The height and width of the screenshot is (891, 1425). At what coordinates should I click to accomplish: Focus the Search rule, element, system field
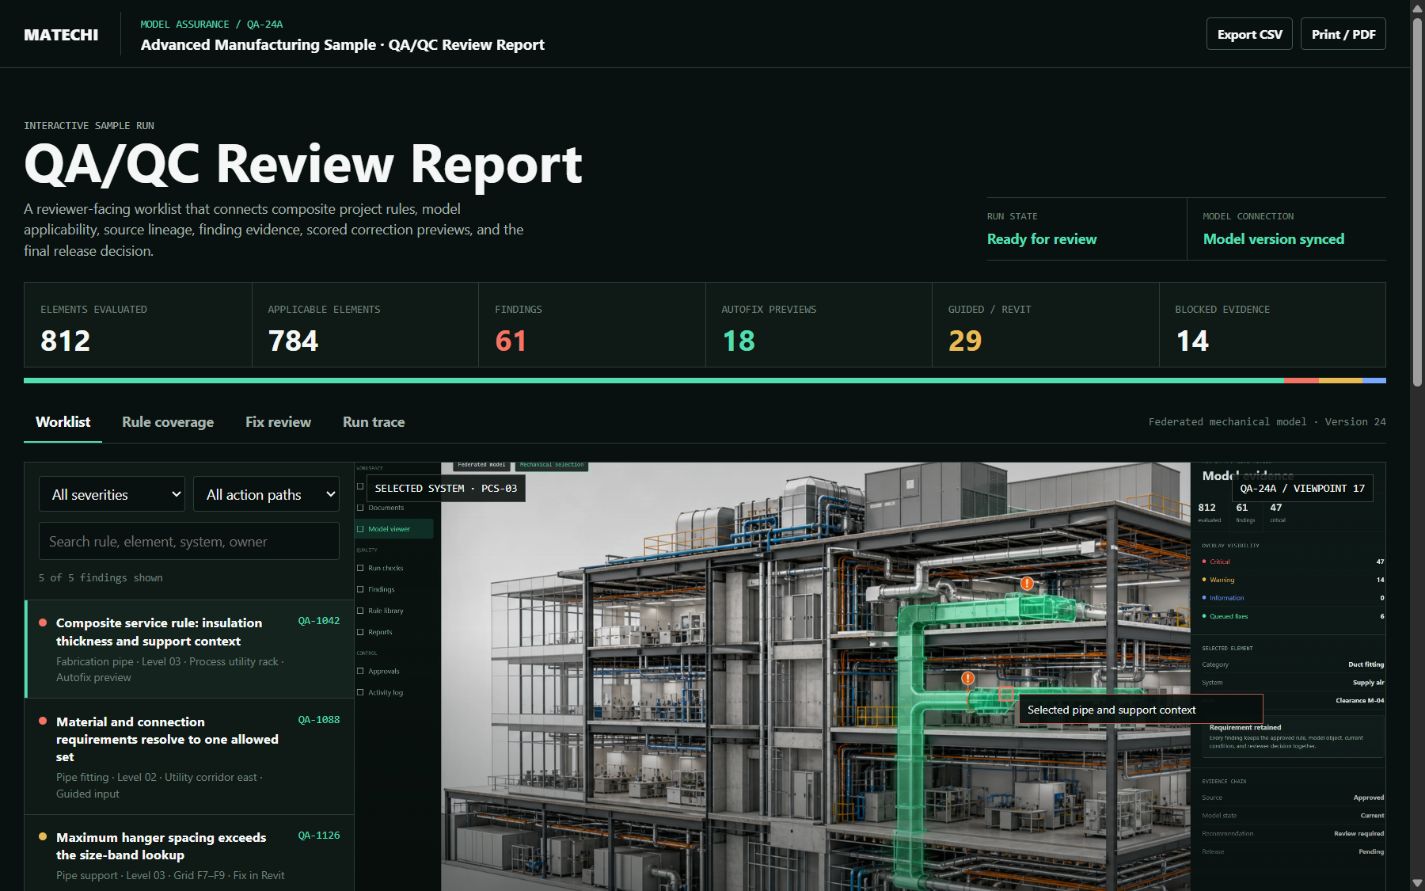point(189,541)
